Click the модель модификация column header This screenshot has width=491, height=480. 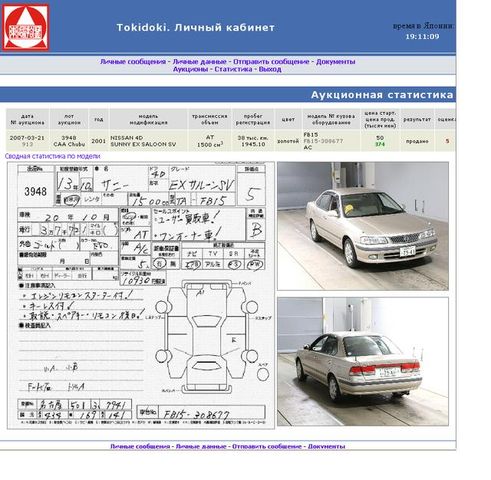[x=148, y=119]
